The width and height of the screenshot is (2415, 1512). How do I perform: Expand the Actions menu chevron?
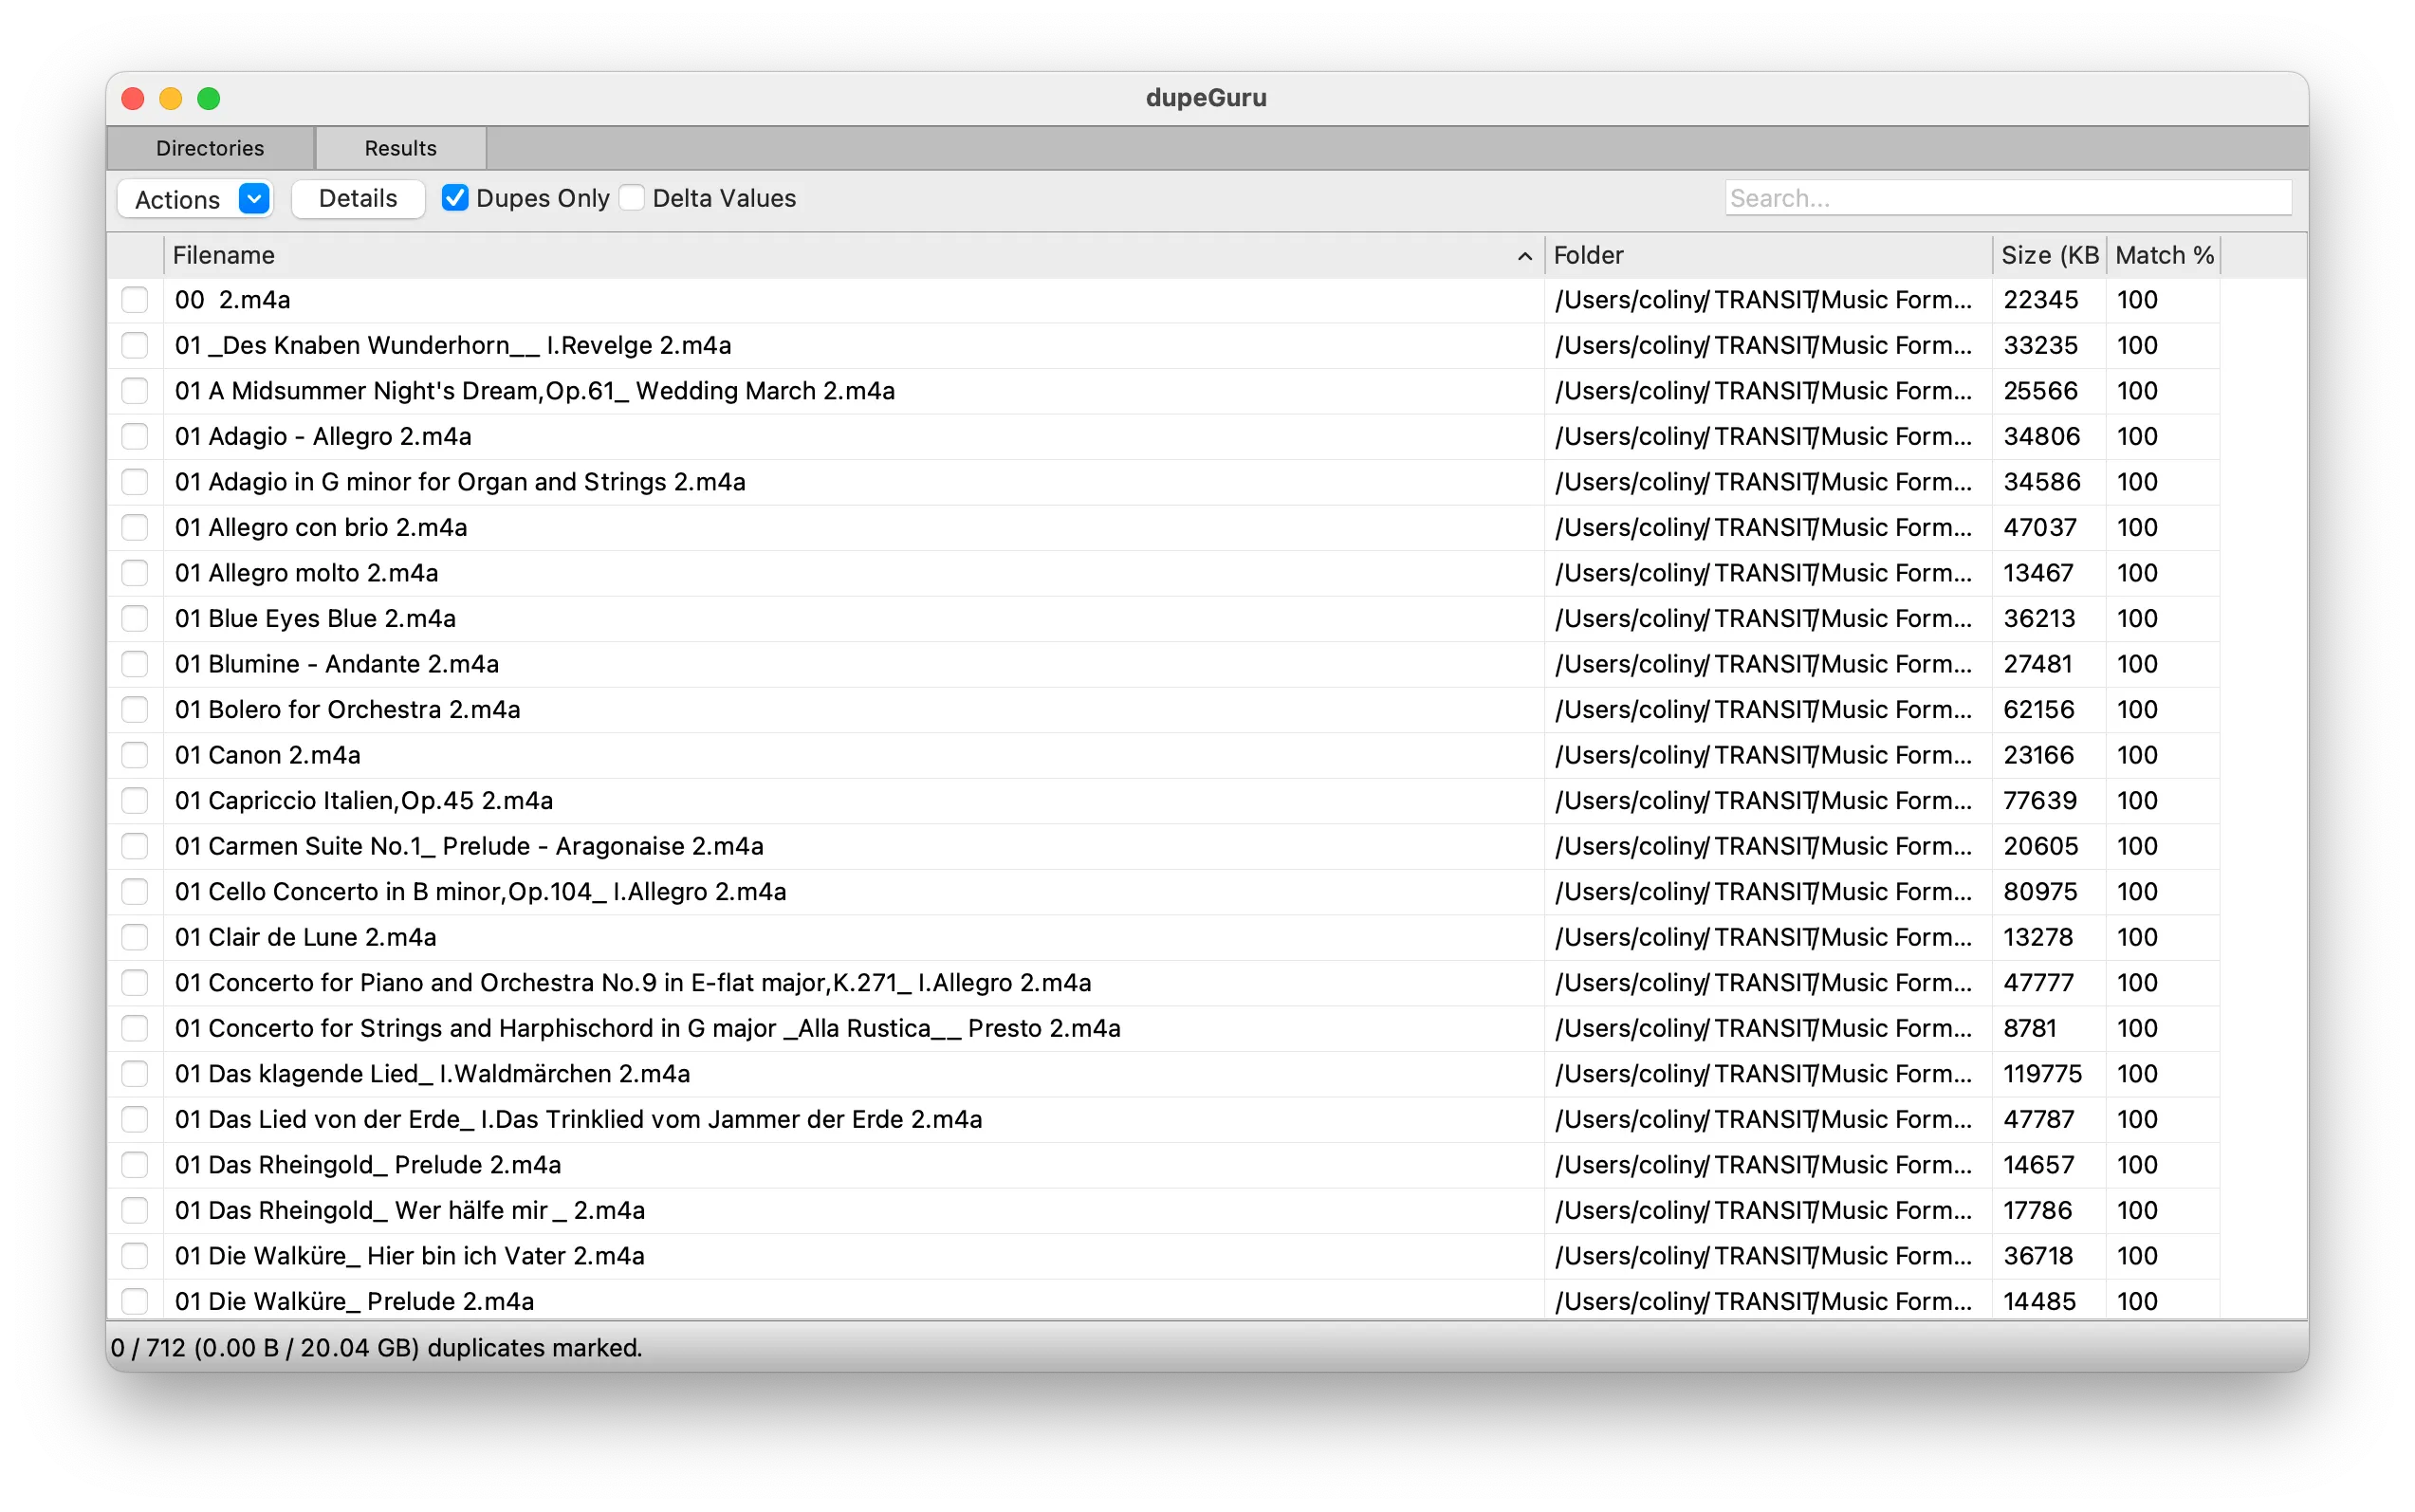pos(253,198)
